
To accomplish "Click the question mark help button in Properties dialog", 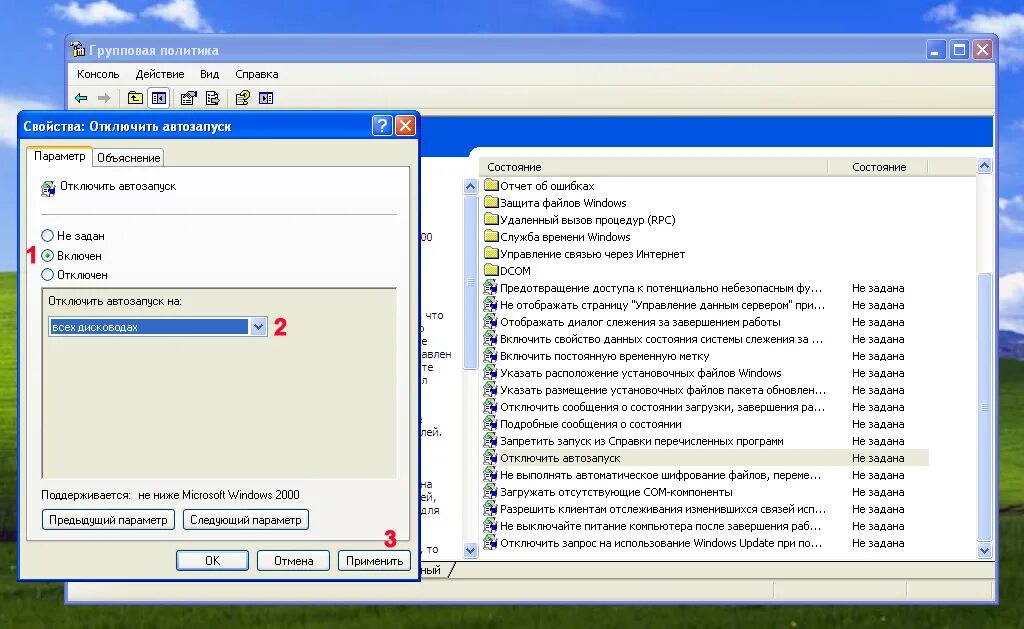I will [382, 125].
